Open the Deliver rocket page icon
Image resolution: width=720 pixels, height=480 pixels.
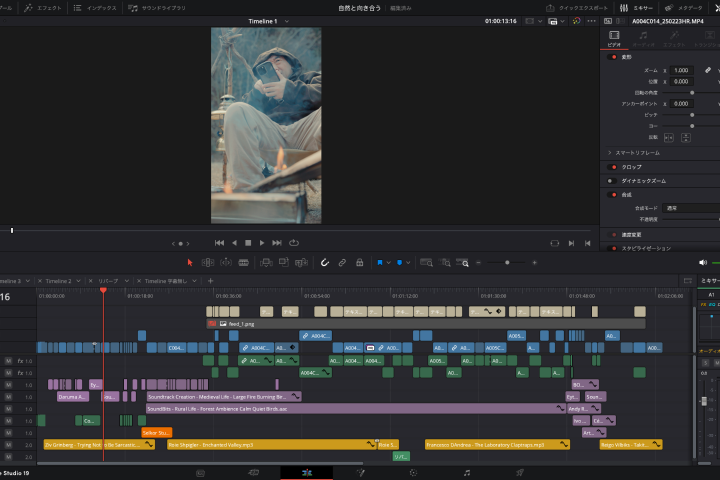(520, 473)
